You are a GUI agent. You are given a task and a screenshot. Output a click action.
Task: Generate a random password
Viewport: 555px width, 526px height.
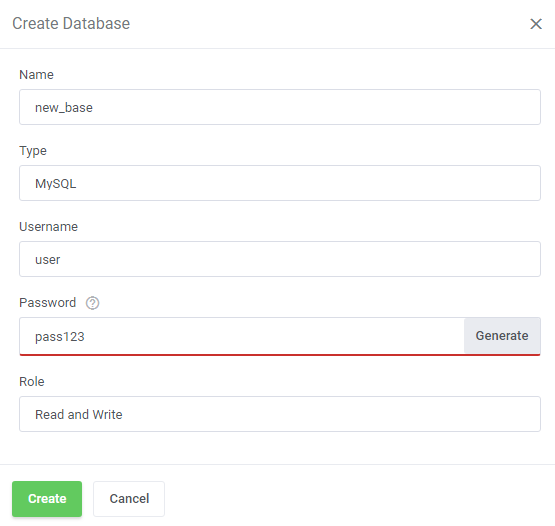502,336
